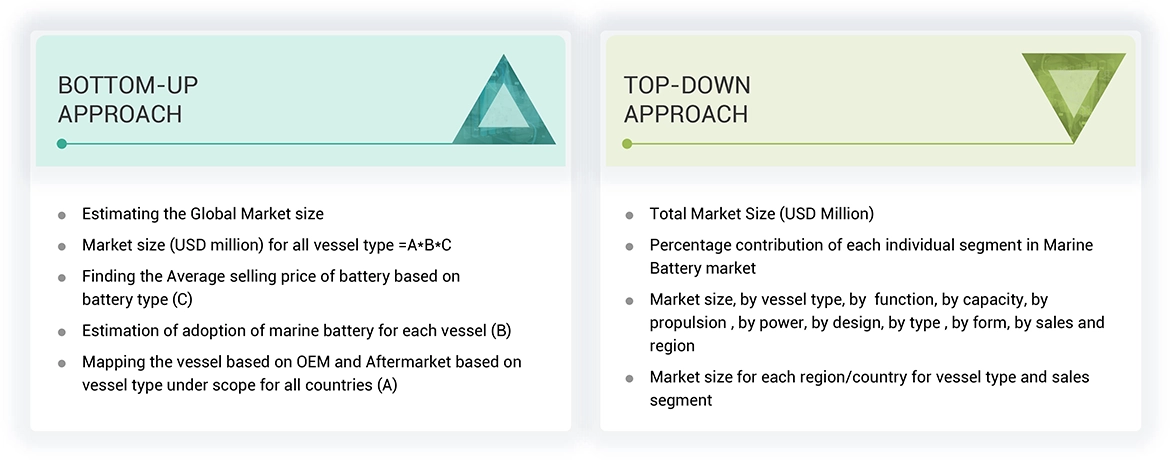Viewport: 1170px width, 460px height.
Task: Click the bullet beside 'Total Market Size'
Action: click(x=629, y=214)
